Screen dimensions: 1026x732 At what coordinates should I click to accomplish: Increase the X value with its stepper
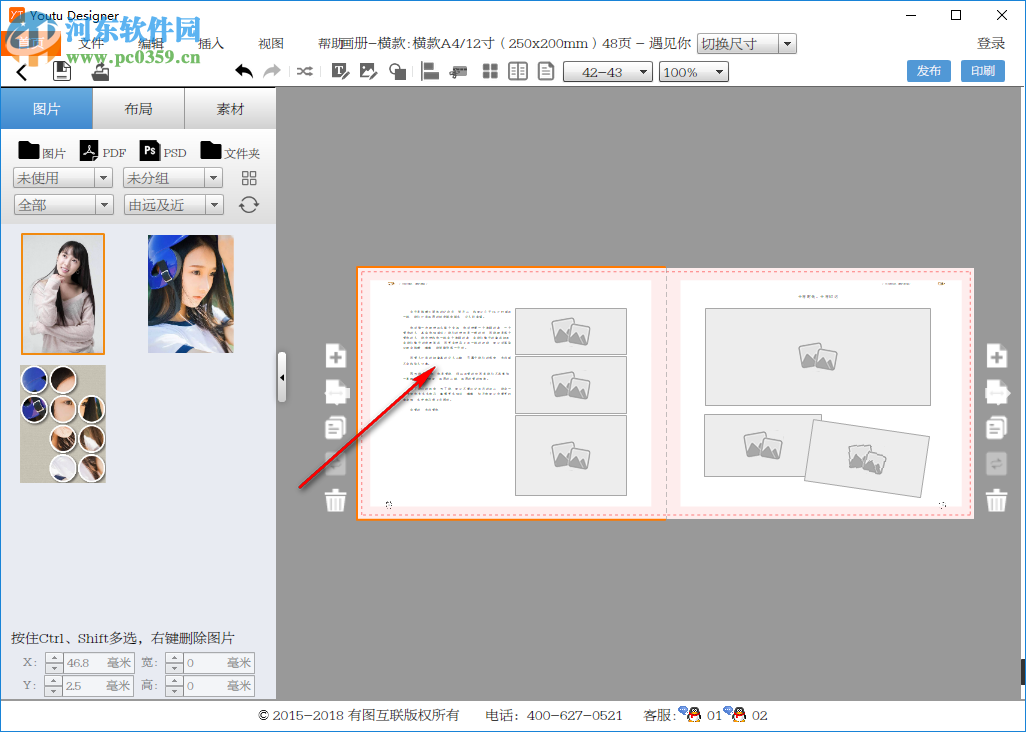pyautogui.click(x=53, y=657)
